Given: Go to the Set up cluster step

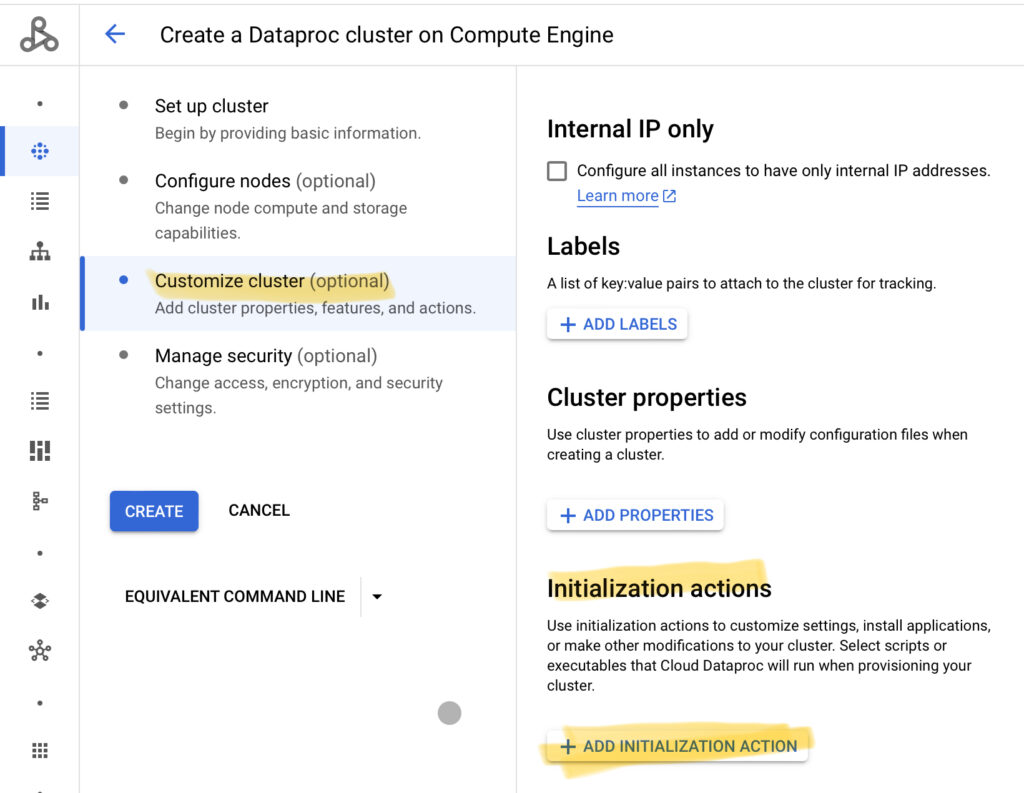Looking at the screenshot, I should [x=211, y=106].
